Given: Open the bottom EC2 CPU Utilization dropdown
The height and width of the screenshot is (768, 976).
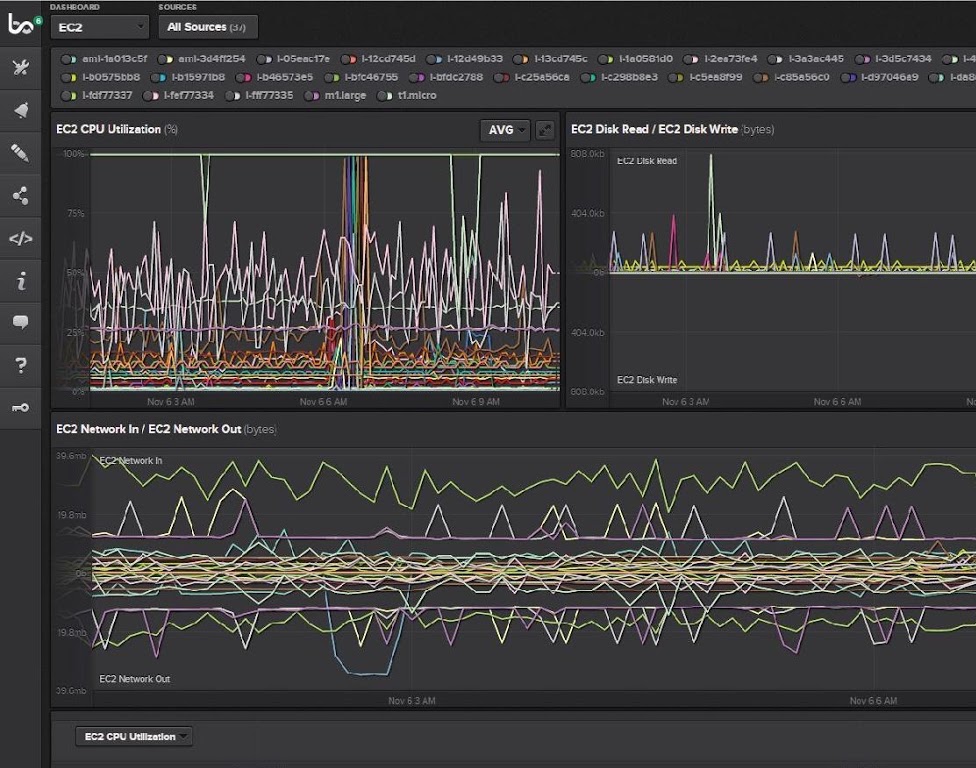Looking at the screenshot, I should tap(134, 736).
